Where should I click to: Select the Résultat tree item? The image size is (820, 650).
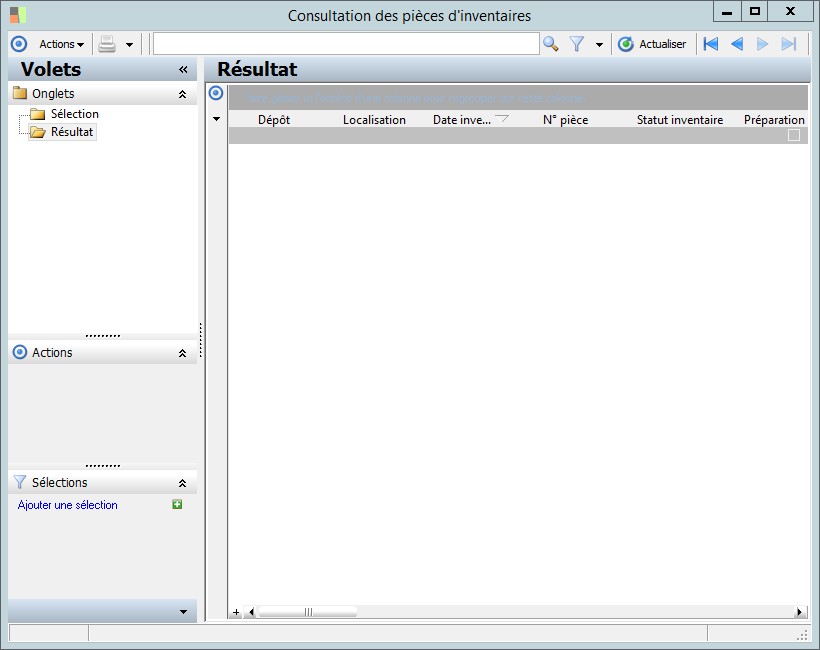pos(72,132)
